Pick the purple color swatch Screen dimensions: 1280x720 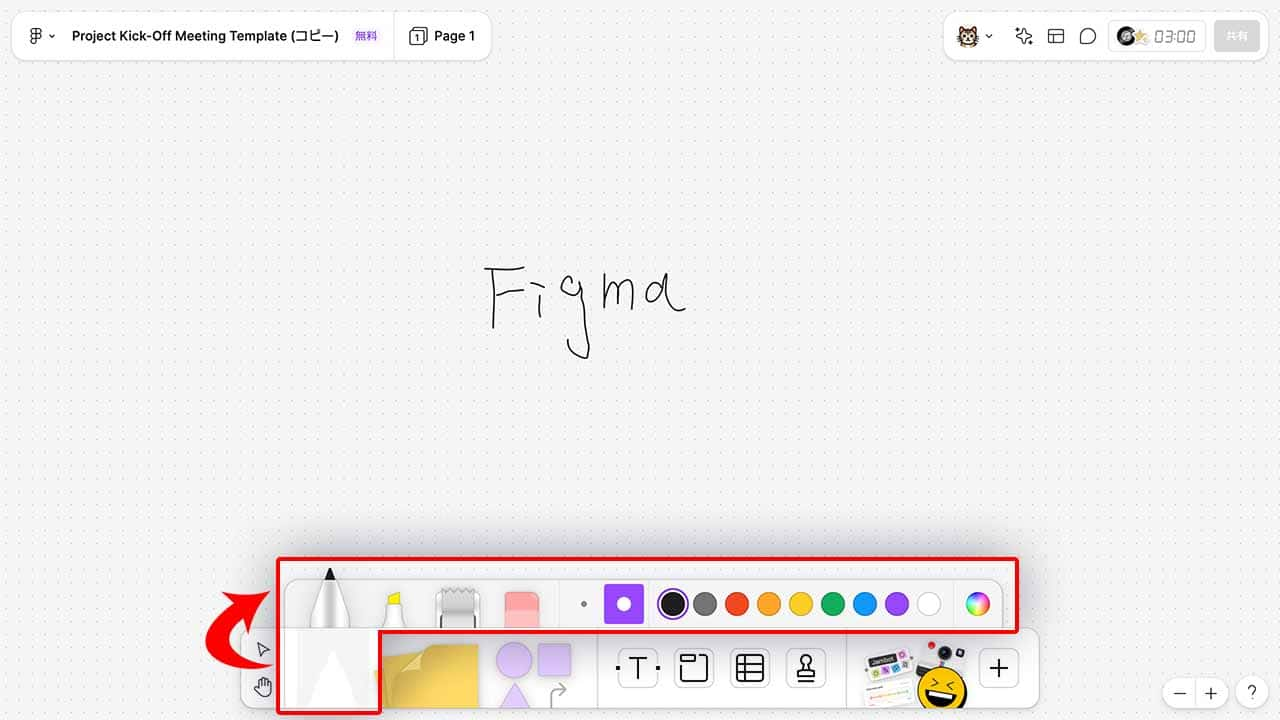tap(897, 604)
